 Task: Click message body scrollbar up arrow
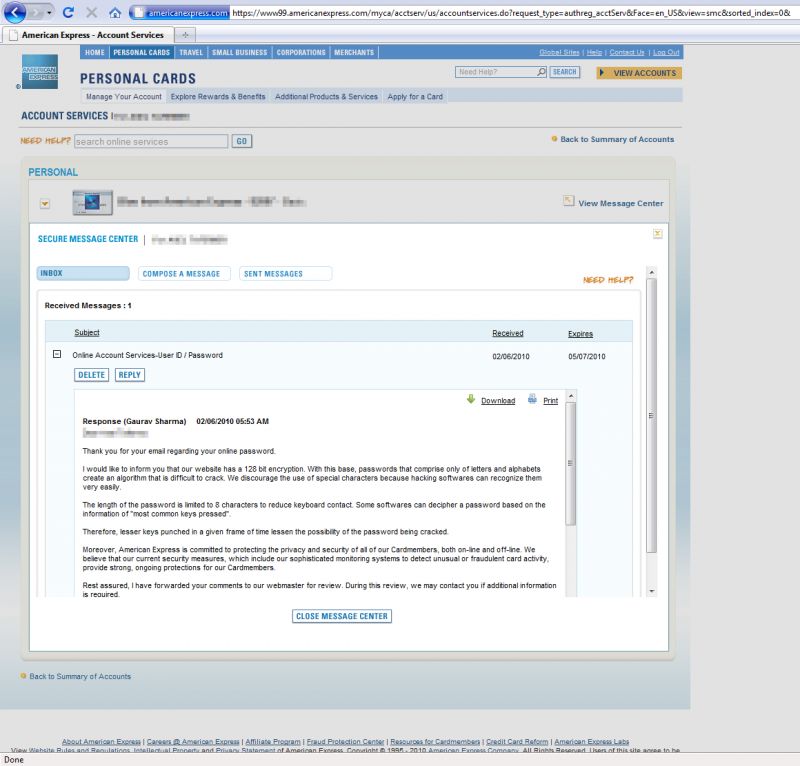(571, 396)
